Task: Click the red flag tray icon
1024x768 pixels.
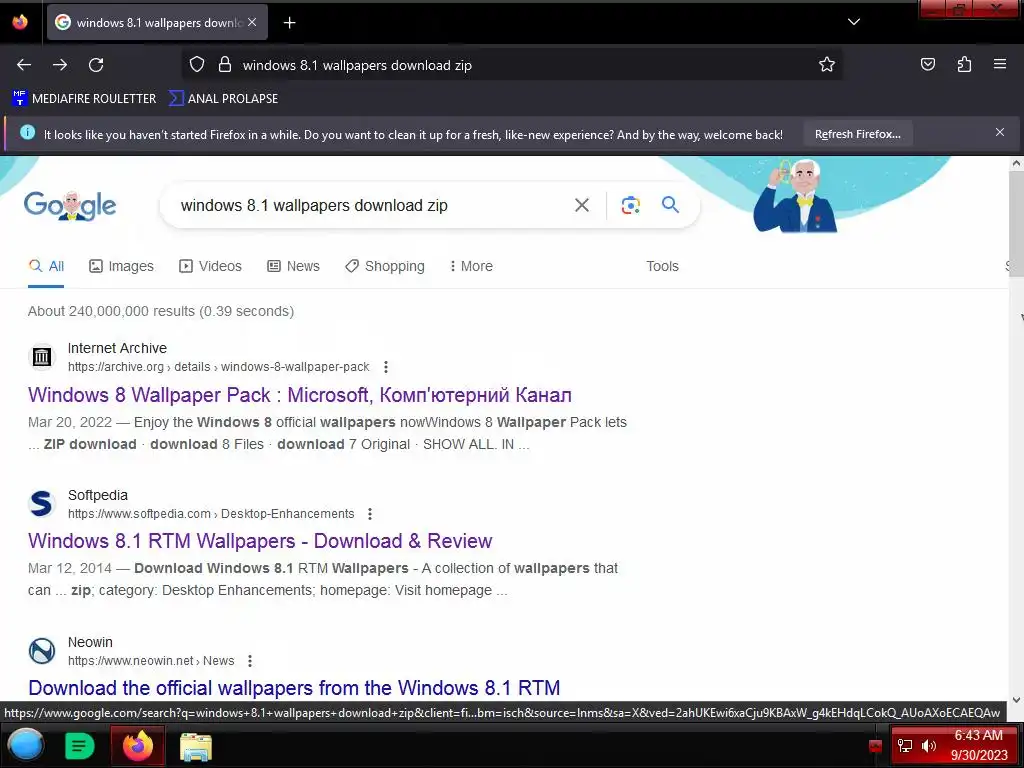Action: tap(875, 746)
